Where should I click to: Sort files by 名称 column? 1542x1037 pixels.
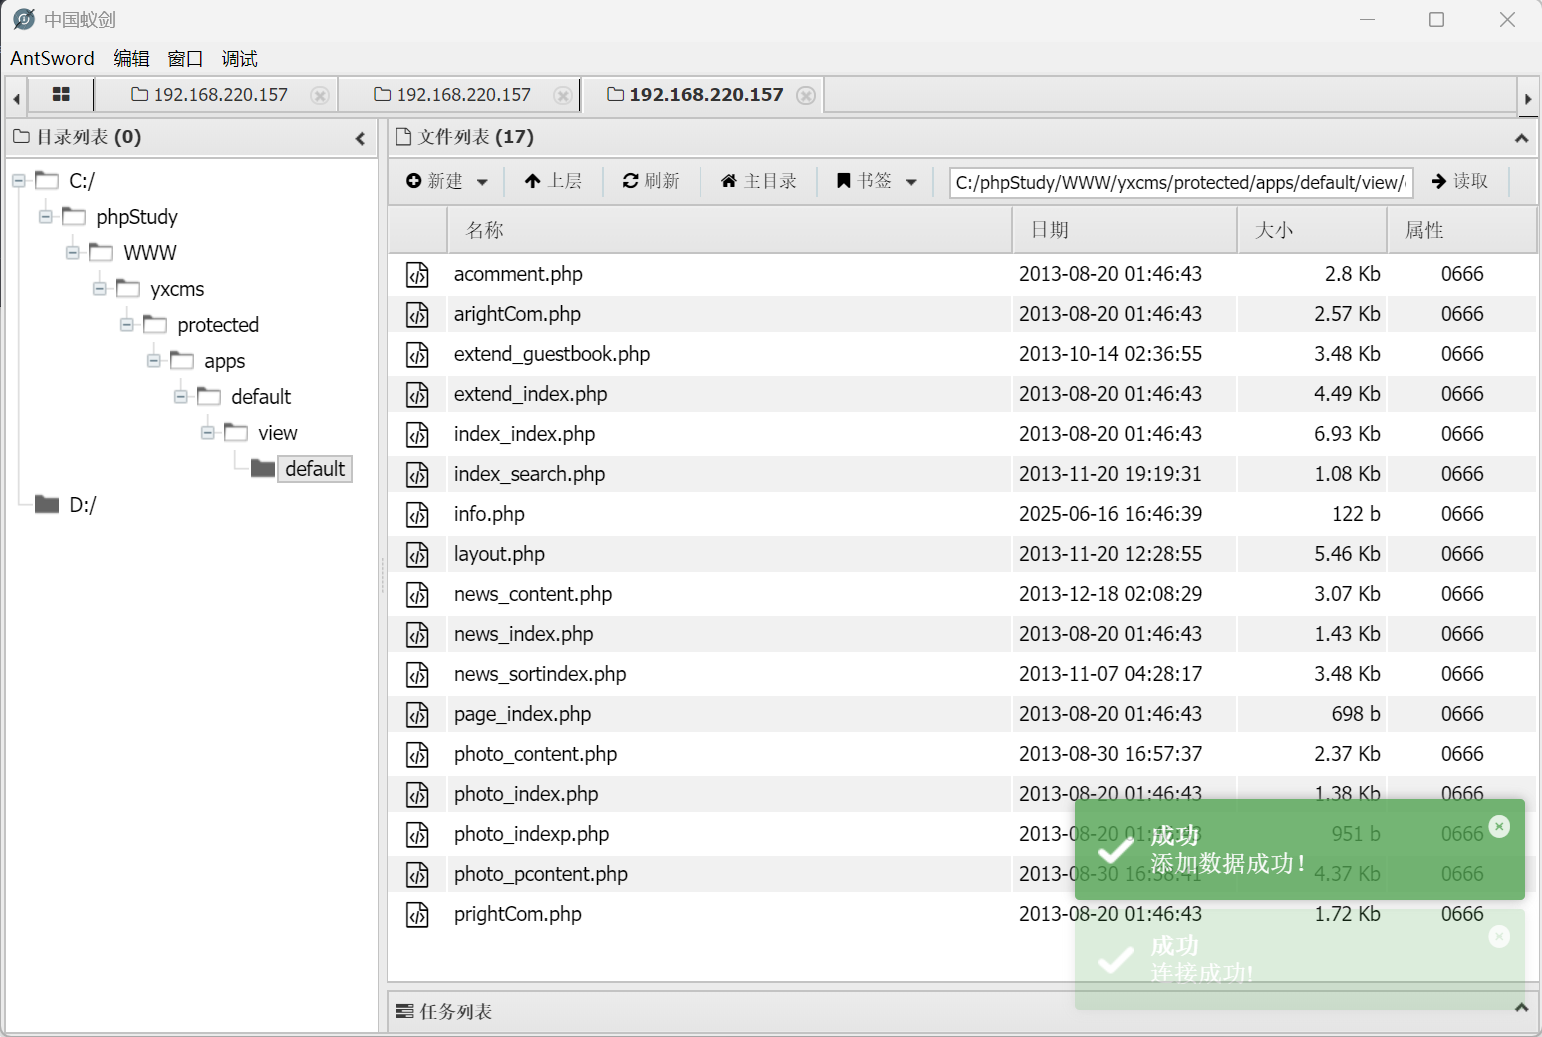pos(728,230)
